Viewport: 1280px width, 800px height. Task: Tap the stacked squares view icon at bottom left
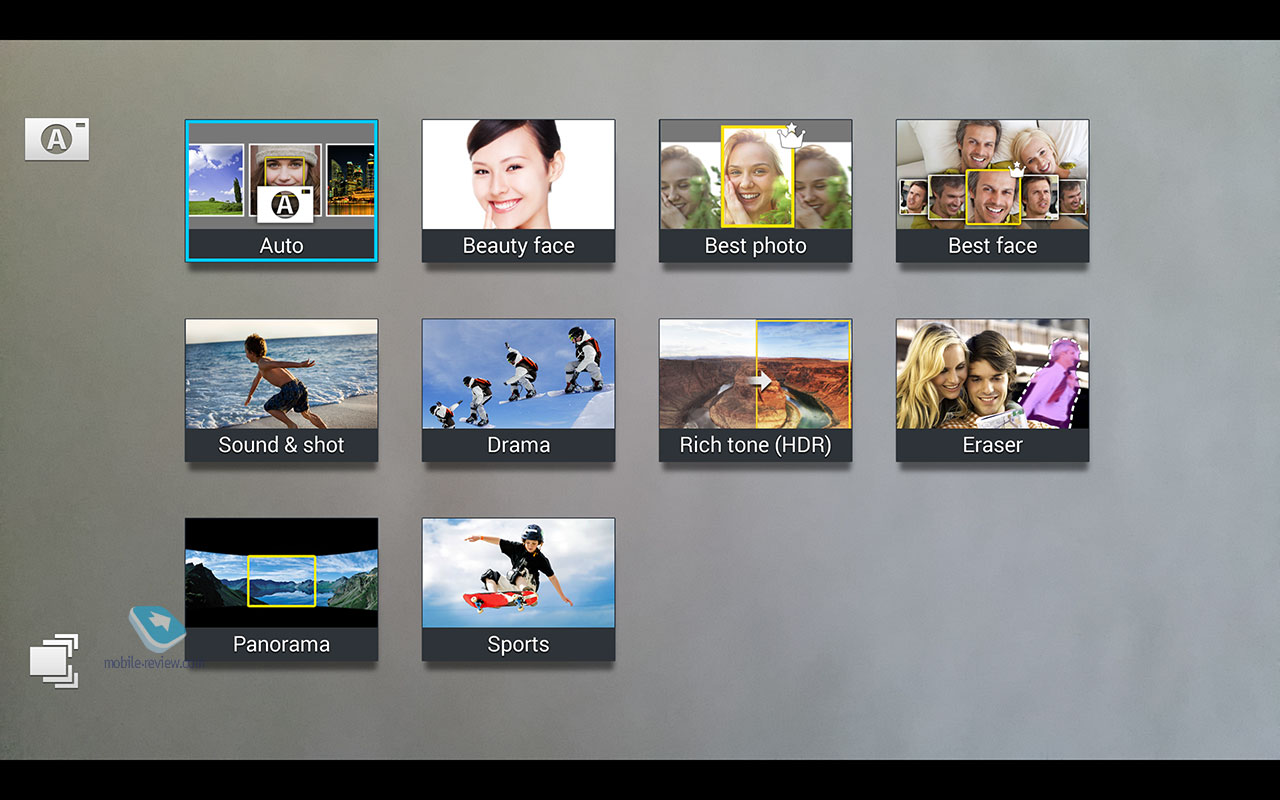[54, 660]
